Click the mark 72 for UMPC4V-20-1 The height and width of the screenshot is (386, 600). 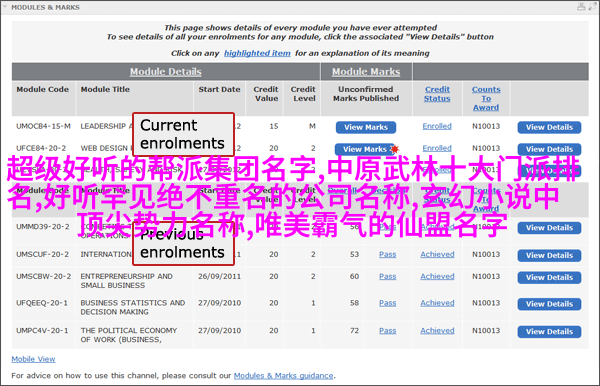click(x=354, y=331)
